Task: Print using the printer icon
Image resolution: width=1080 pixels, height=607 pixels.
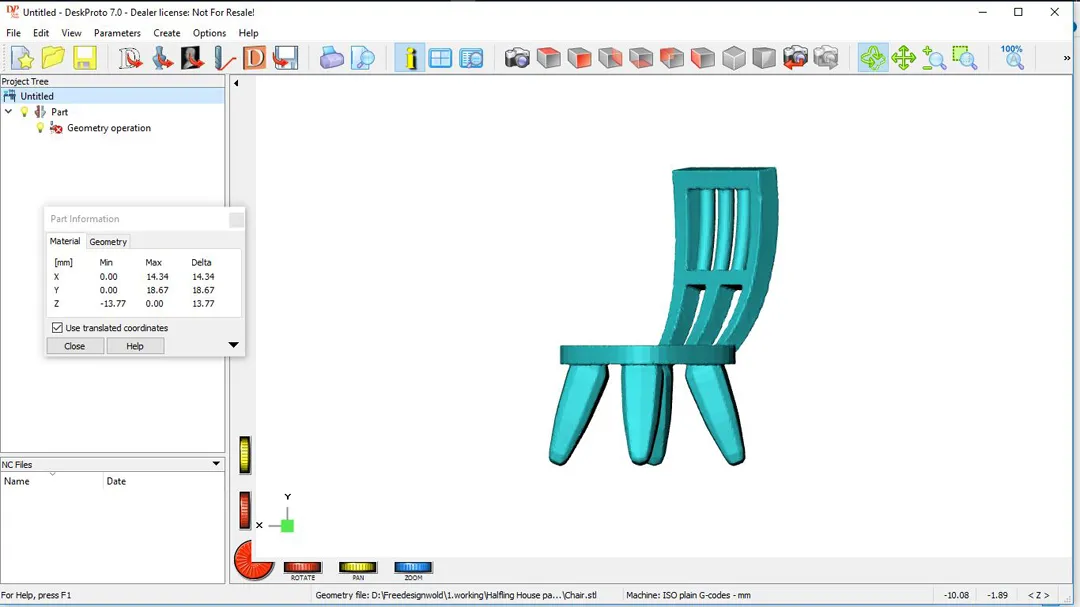Action: coord(331,58)
